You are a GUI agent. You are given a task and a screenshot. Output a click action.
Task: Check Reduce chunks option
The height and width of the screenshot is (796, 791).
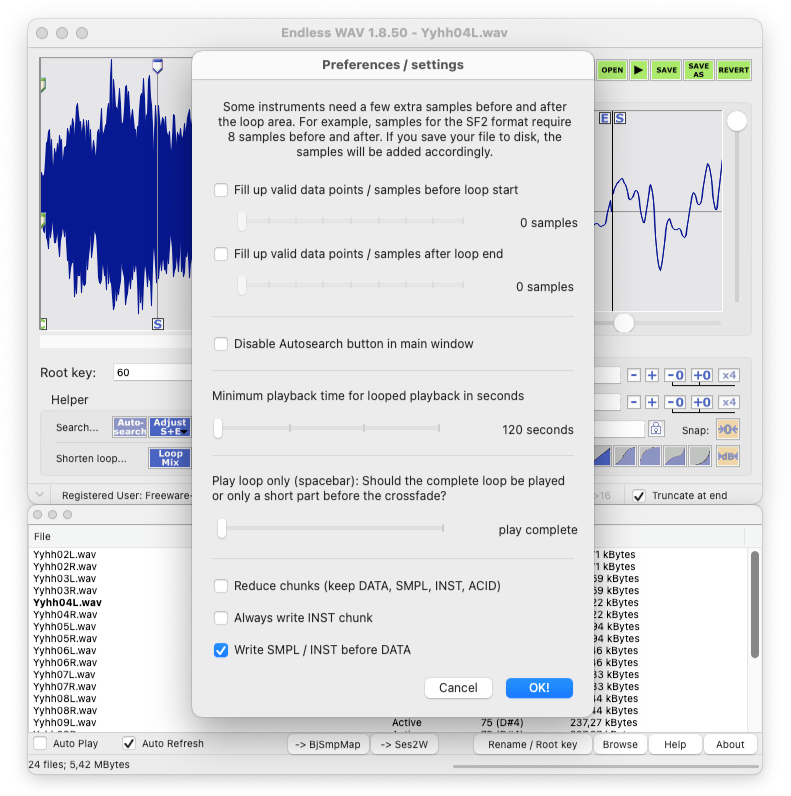point(221,586)
